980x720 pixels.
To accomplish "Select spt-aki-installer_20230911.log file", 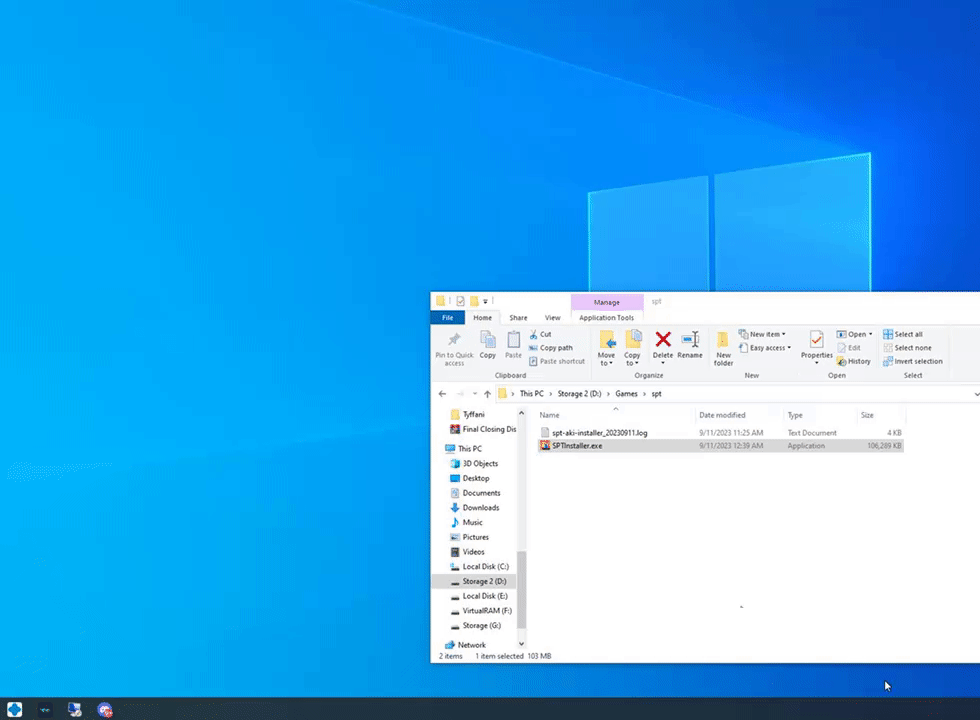I will 599,432.
